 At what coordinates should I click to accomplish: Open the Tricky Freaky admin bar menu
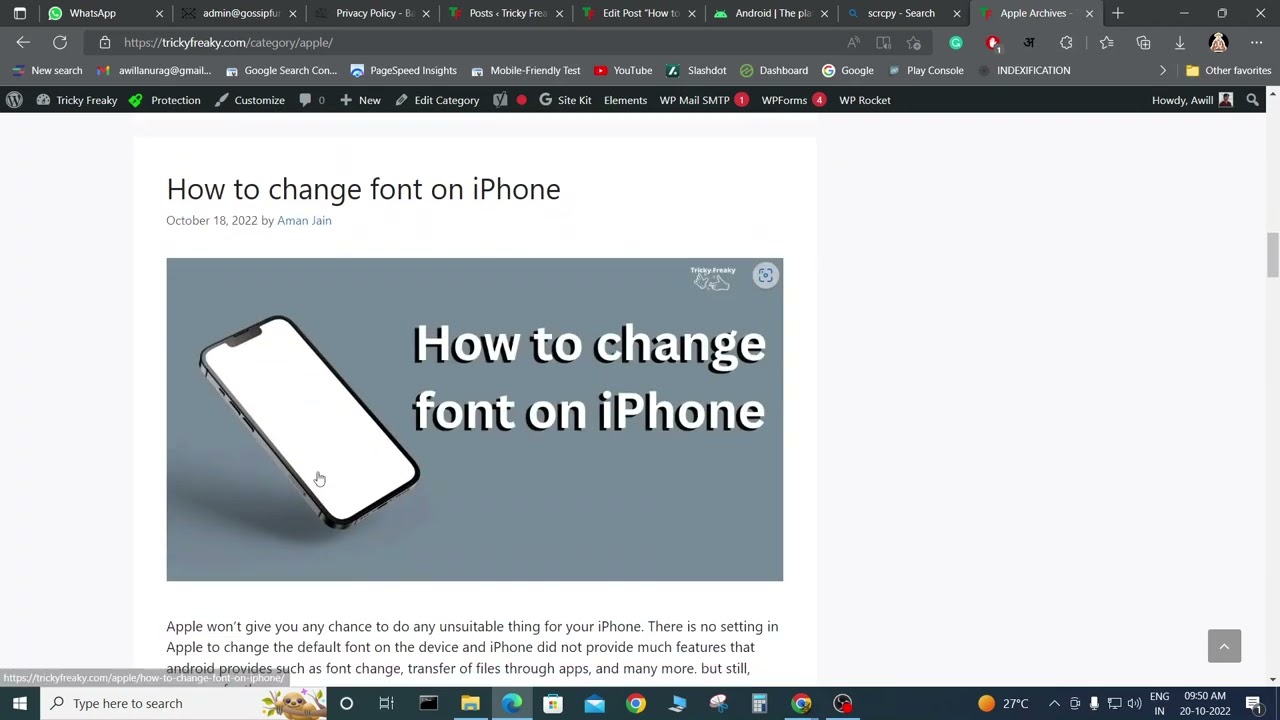77,100
